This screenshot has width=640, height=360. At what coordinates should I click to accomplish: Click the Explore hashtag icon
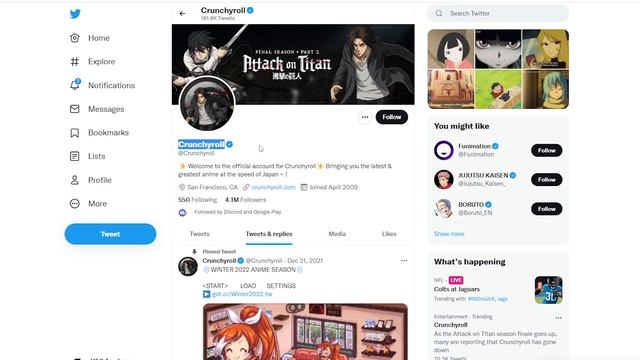75,62
